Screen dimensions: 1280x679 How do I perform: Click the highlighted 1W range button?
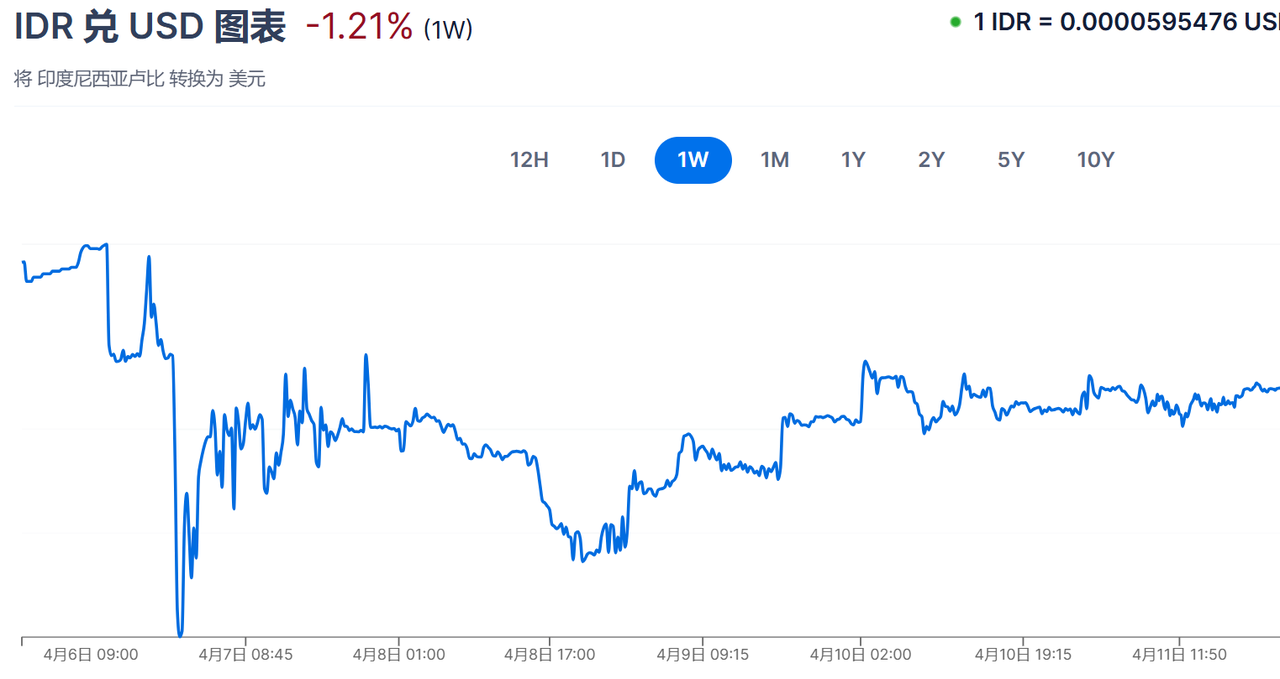tap(693, 160)
